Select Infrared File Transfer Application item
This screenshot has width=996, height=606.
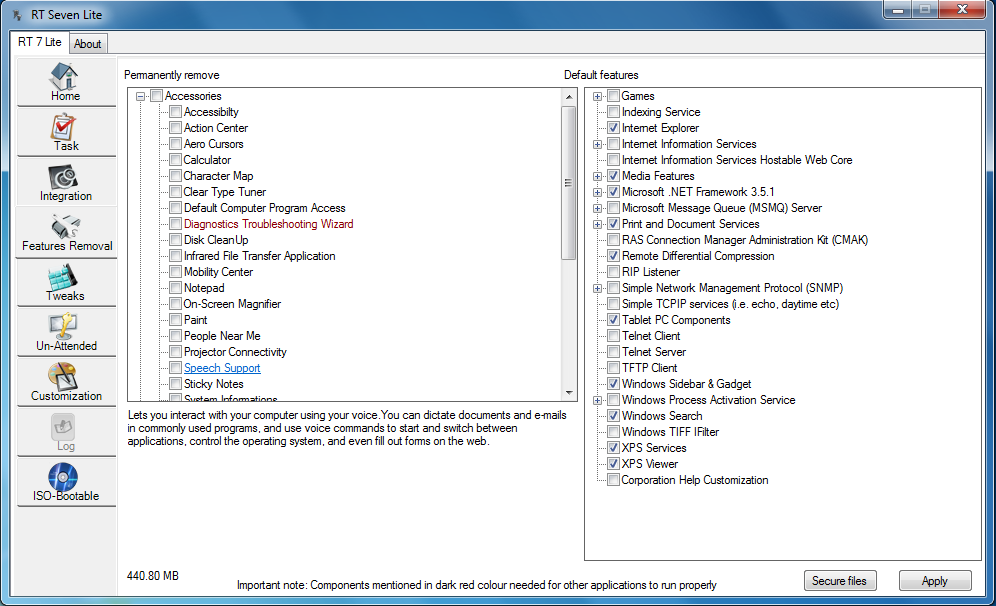point(260,256)
